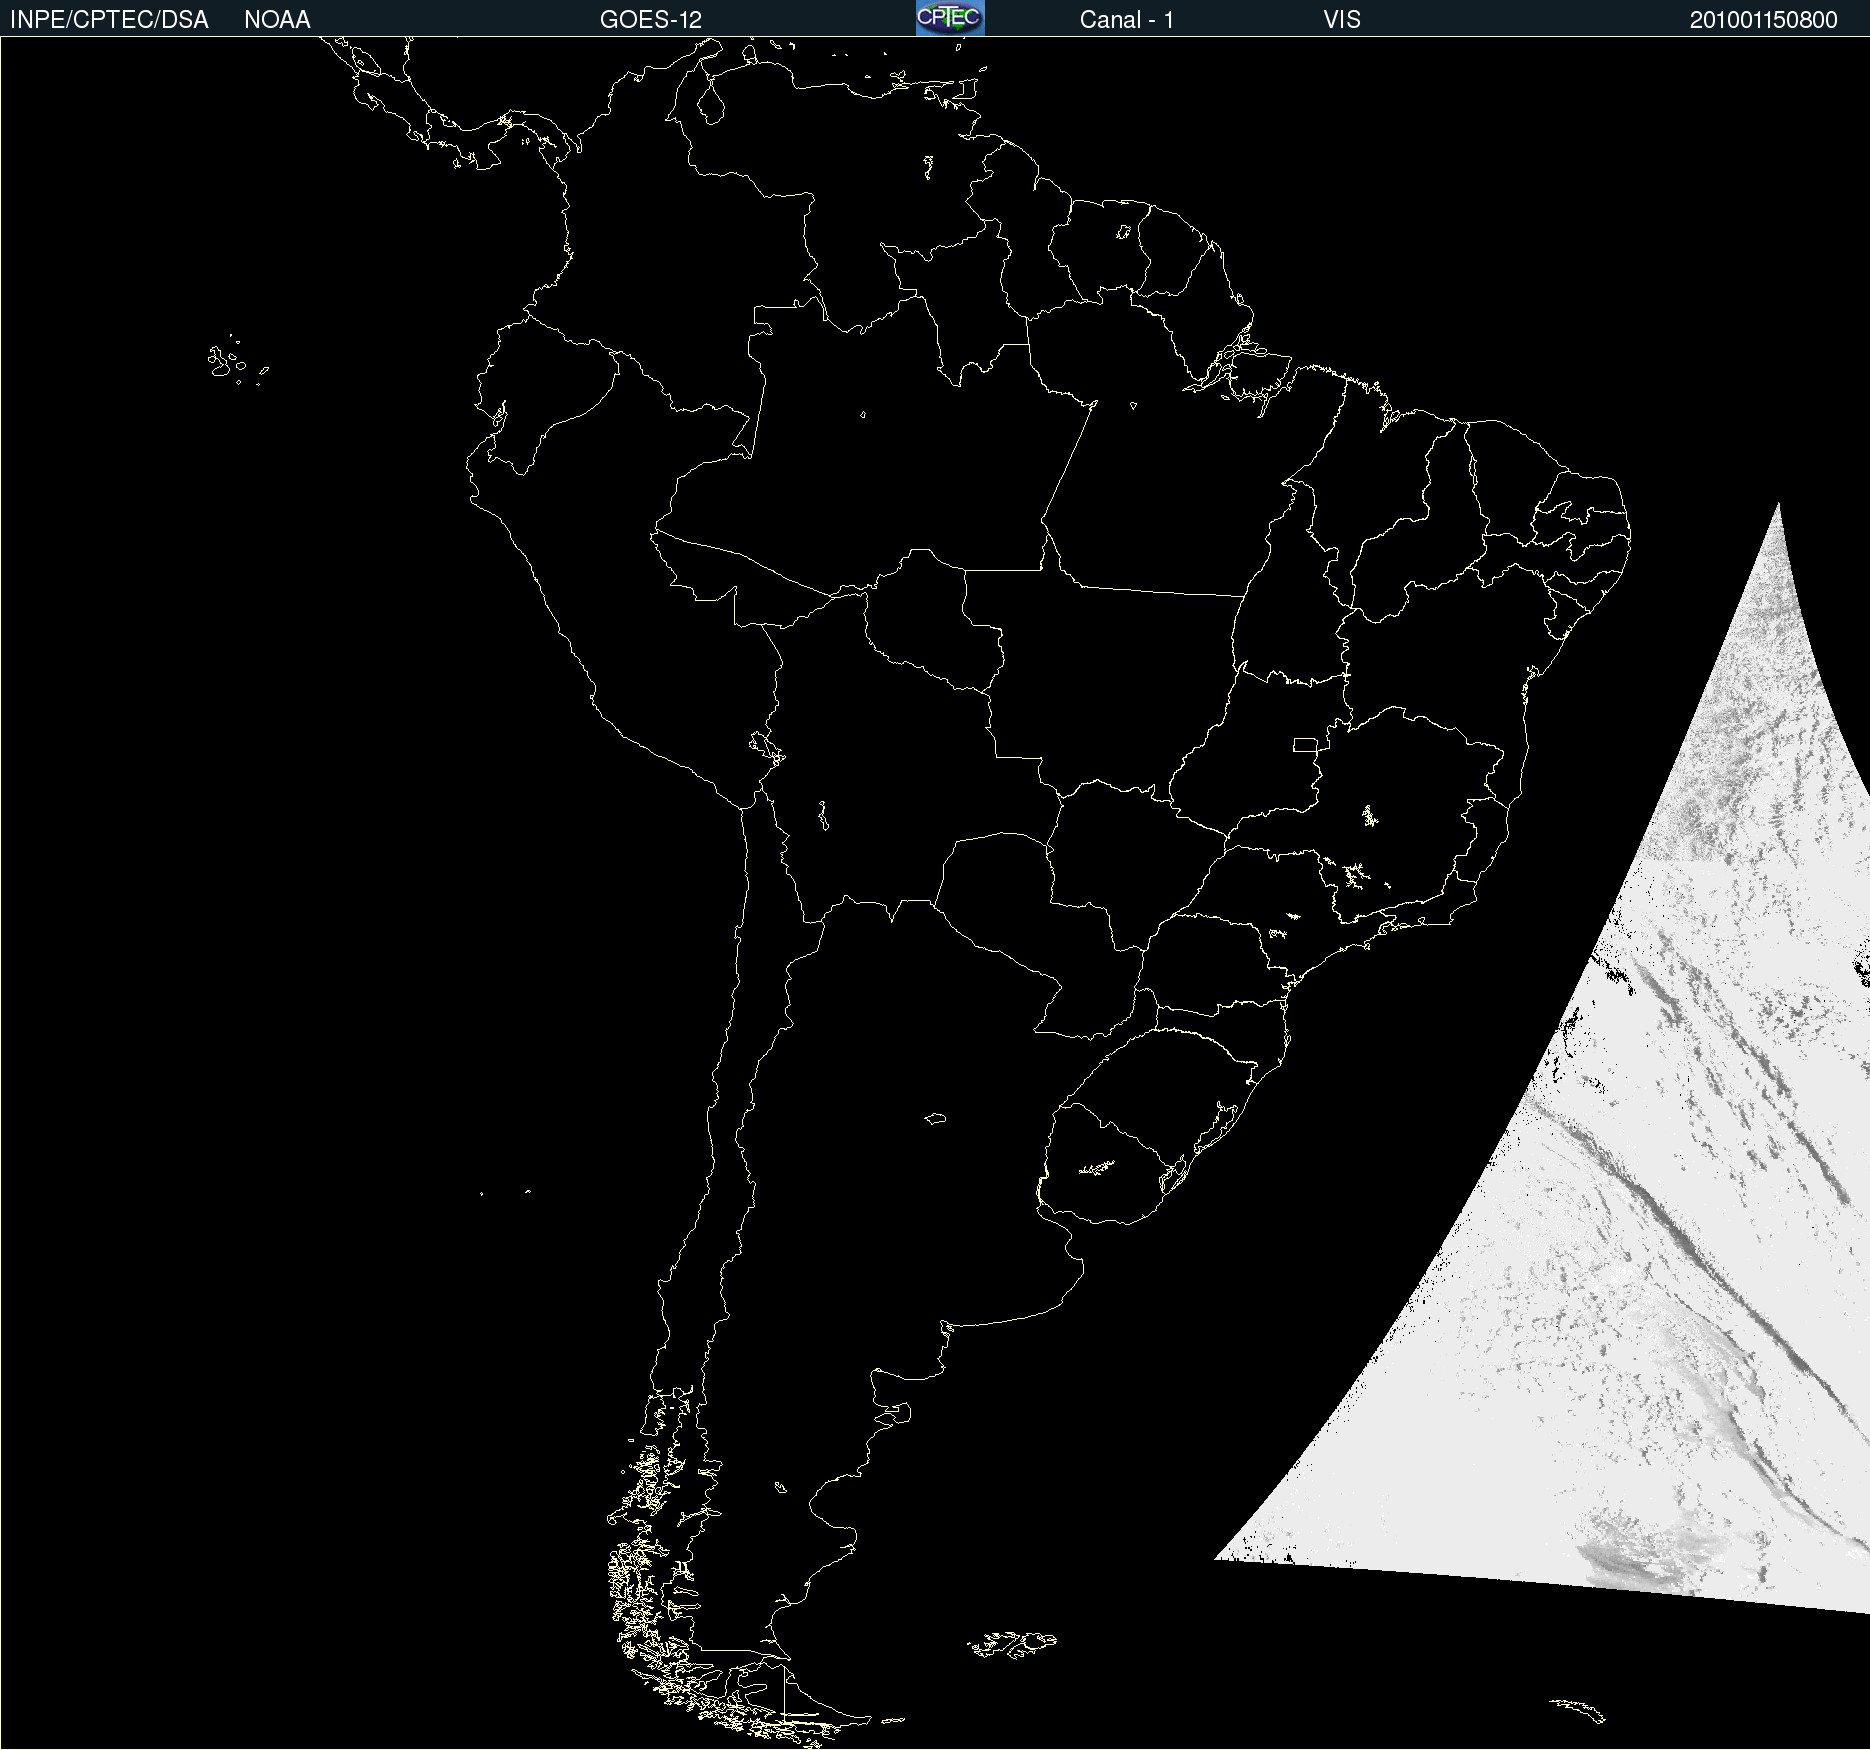Click the Federal District rectangle in Brazil
Image resolution: width=1870 pixels, height=1750 pixels.
click(1305, 745)
